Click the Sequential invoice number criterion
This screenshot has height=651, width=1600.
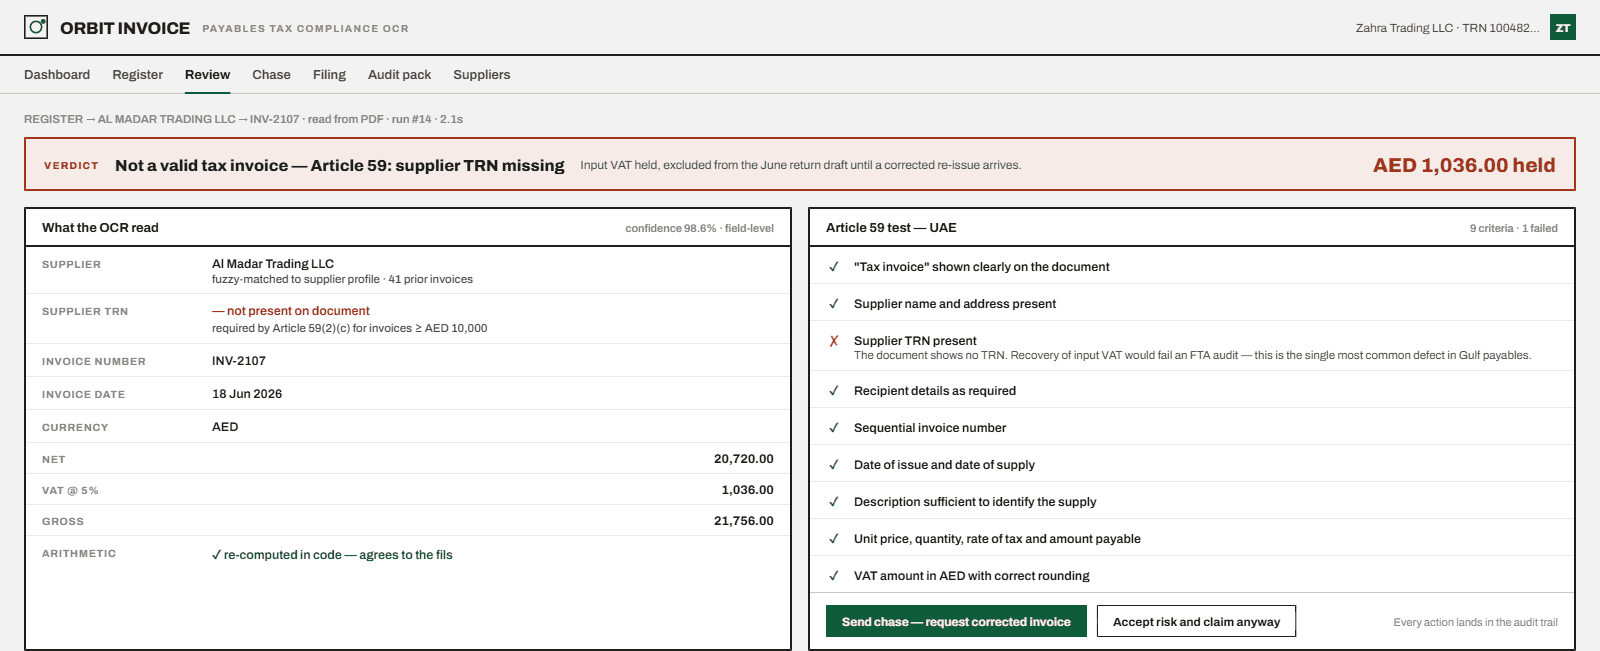coord(930,428)
